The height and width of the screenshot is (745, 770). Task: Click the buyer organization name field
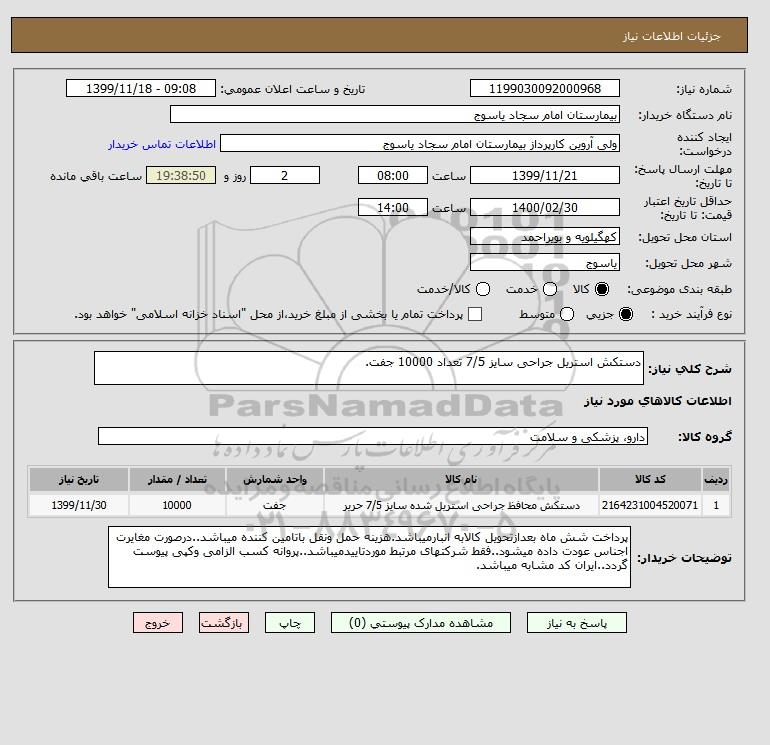(x=395, y=114)
